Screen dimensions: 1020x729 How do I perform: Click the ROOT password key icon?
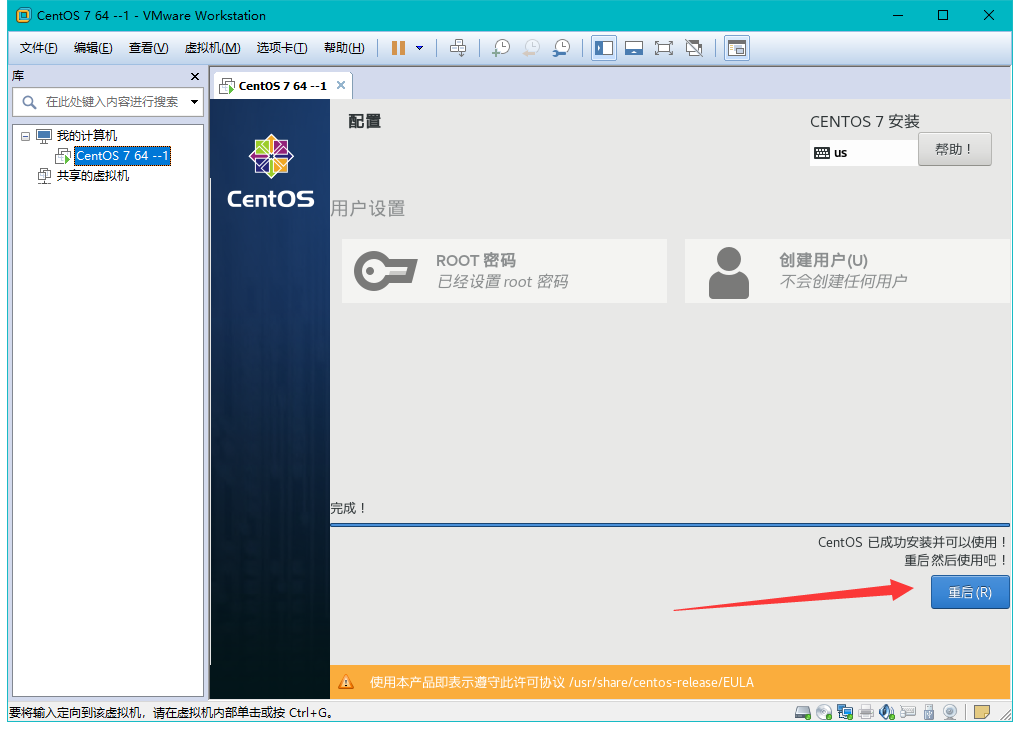(x=385, y=271)
